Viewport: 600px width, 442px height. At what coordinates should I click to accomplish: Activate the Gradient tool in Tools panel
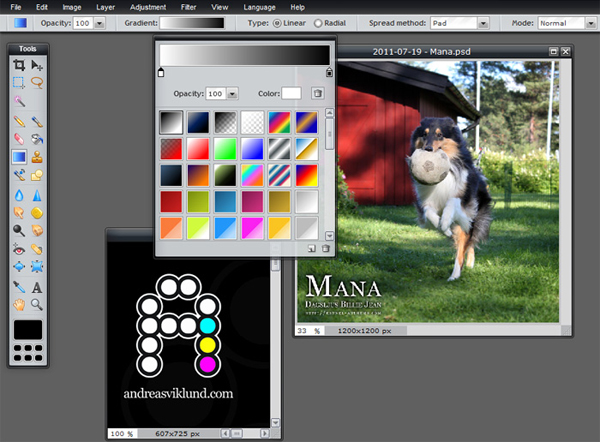coord(19,156)
